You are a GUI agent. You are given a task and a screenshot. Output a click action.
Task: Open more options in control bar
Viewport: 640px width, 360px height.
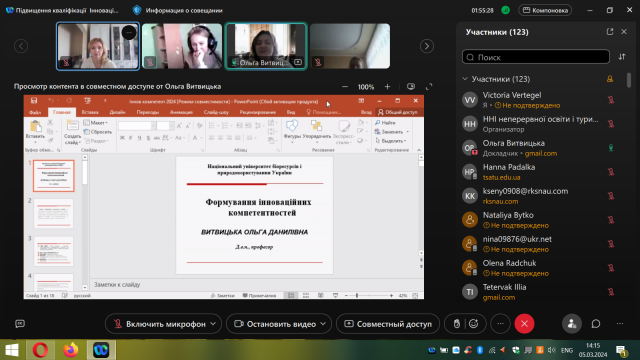tap(500, 324)
